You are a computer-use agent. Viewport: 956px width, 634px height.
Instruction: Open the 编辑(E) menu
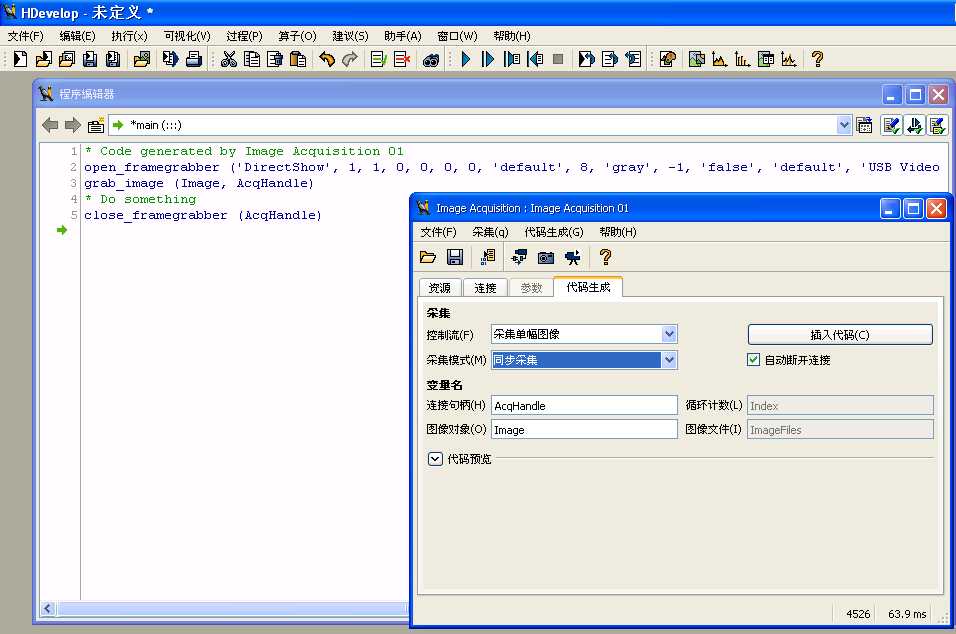77,36
